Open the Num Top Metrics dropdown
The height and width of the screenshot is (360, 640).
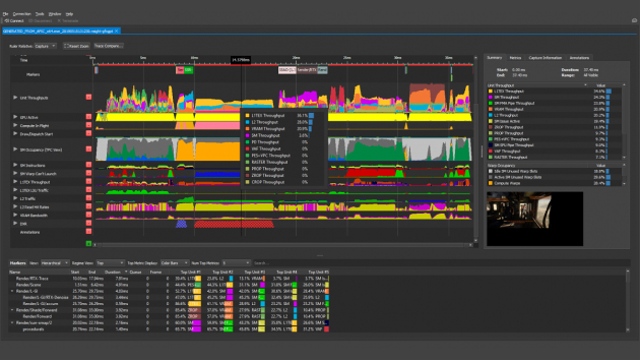pos(236,263)
